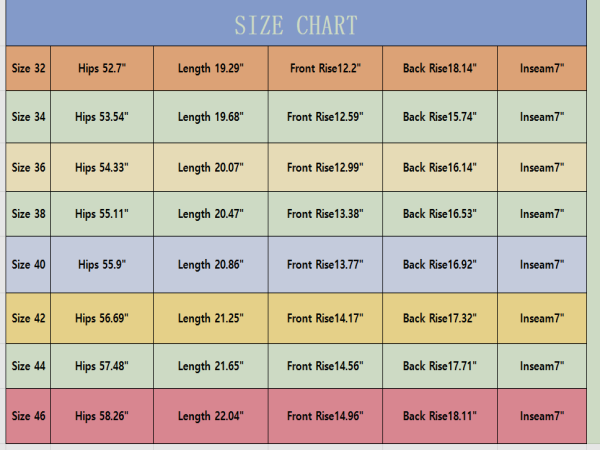Click the Hips 56.69" cell
The width and height of the screenshot is (600, 450).
tap(102, 318)
